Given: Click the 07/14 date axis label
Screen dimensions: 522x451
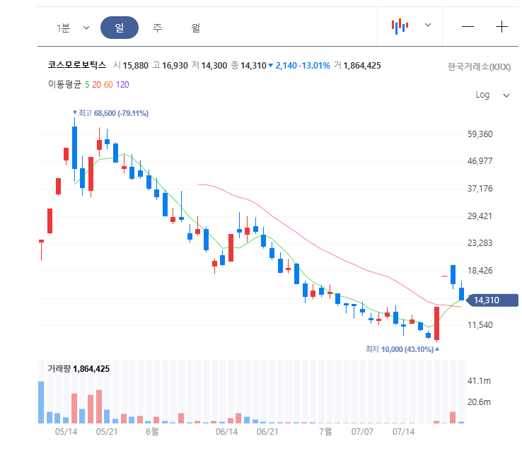Looking at the screenshot, I should 403,432.
